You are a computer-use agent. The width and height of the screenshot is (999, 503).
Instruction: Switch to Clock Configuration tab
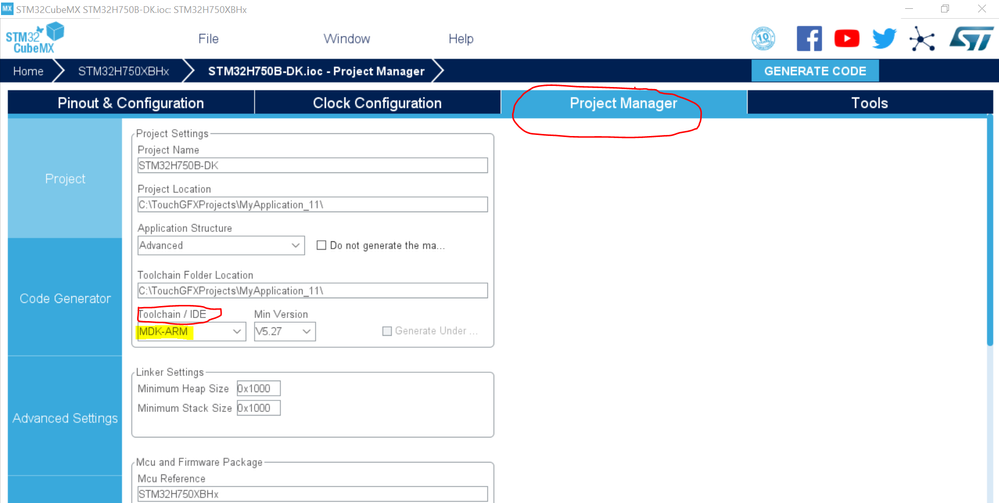pos(377,103)
